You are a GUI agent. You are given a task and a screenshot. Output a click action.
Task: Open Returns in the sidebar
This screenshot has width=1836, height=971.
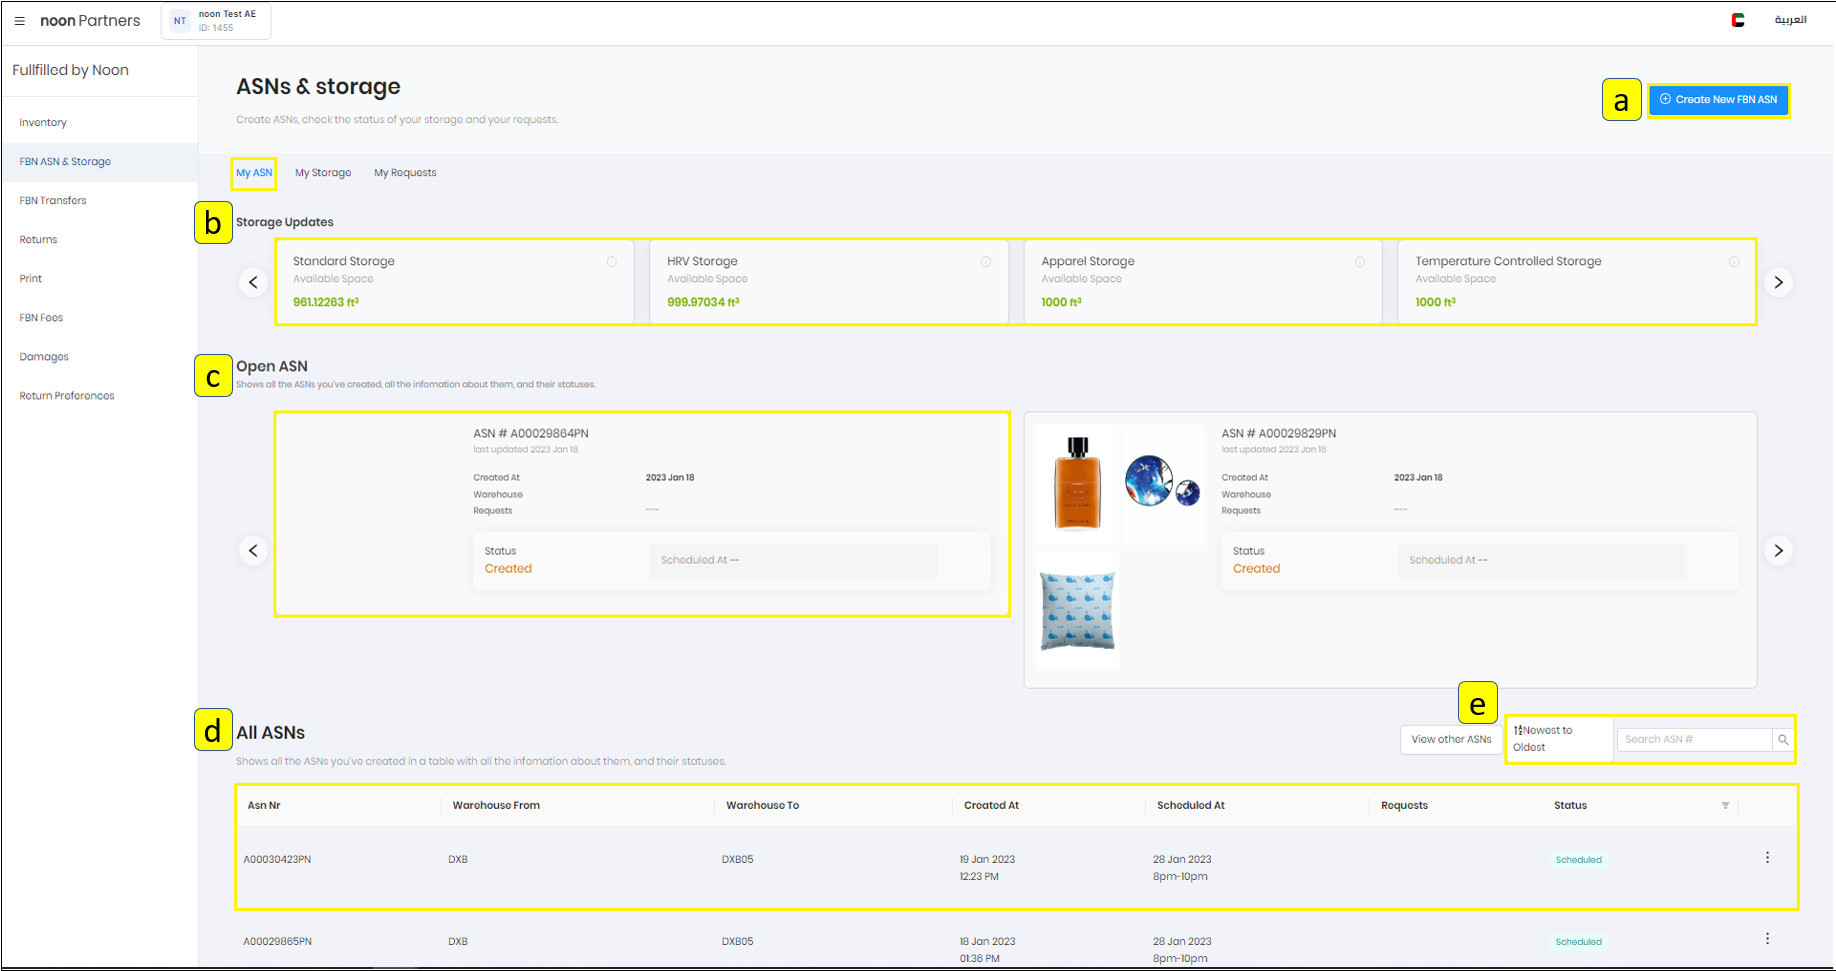38,240
